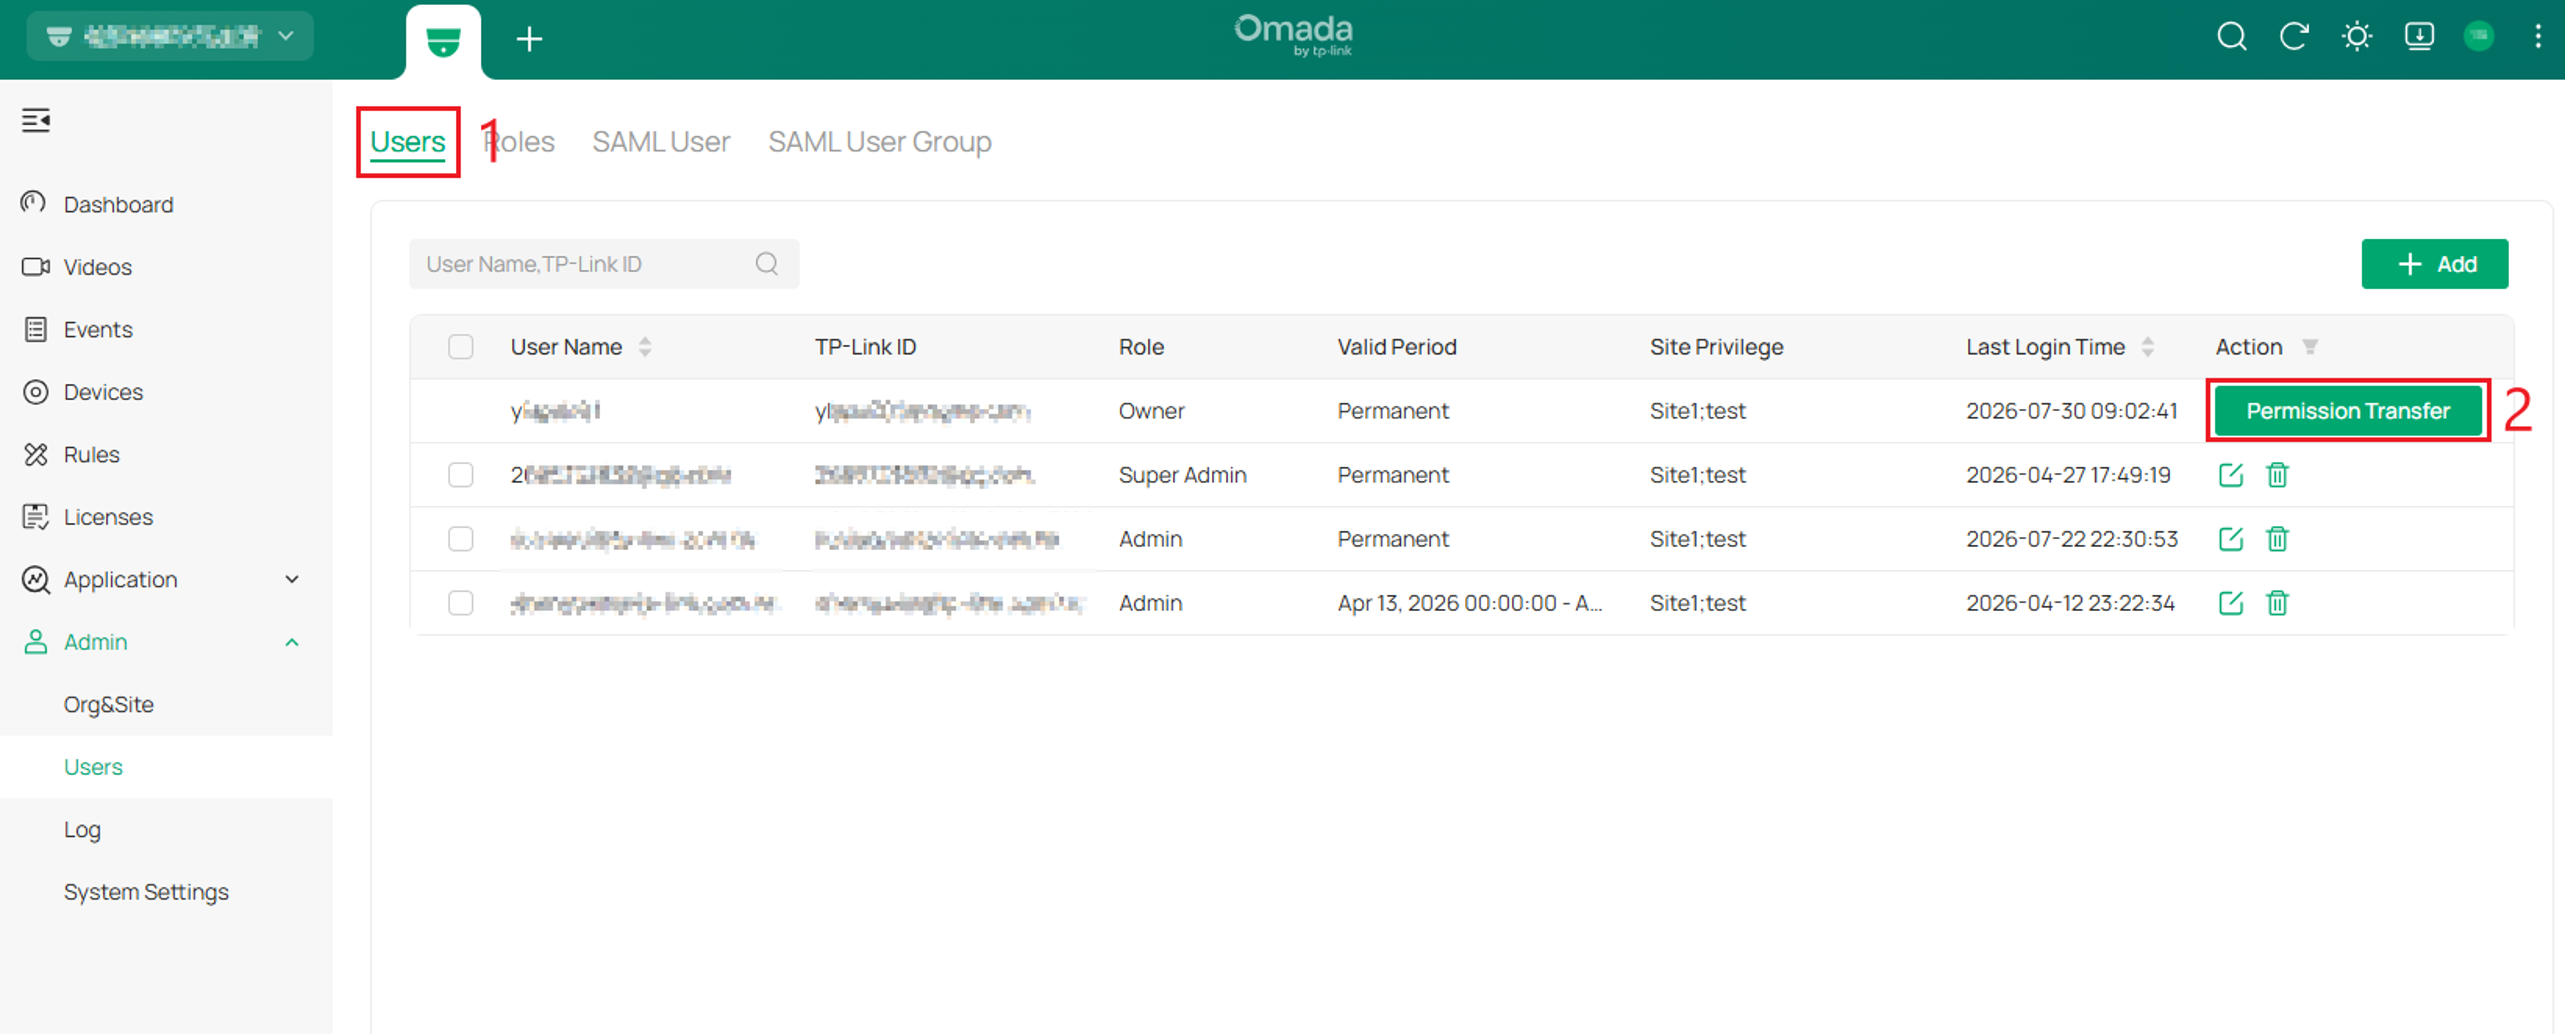Viewport: 2565px width, 1034px height.
Task: Open System Settings under Admin
Action: coord(146,892)
